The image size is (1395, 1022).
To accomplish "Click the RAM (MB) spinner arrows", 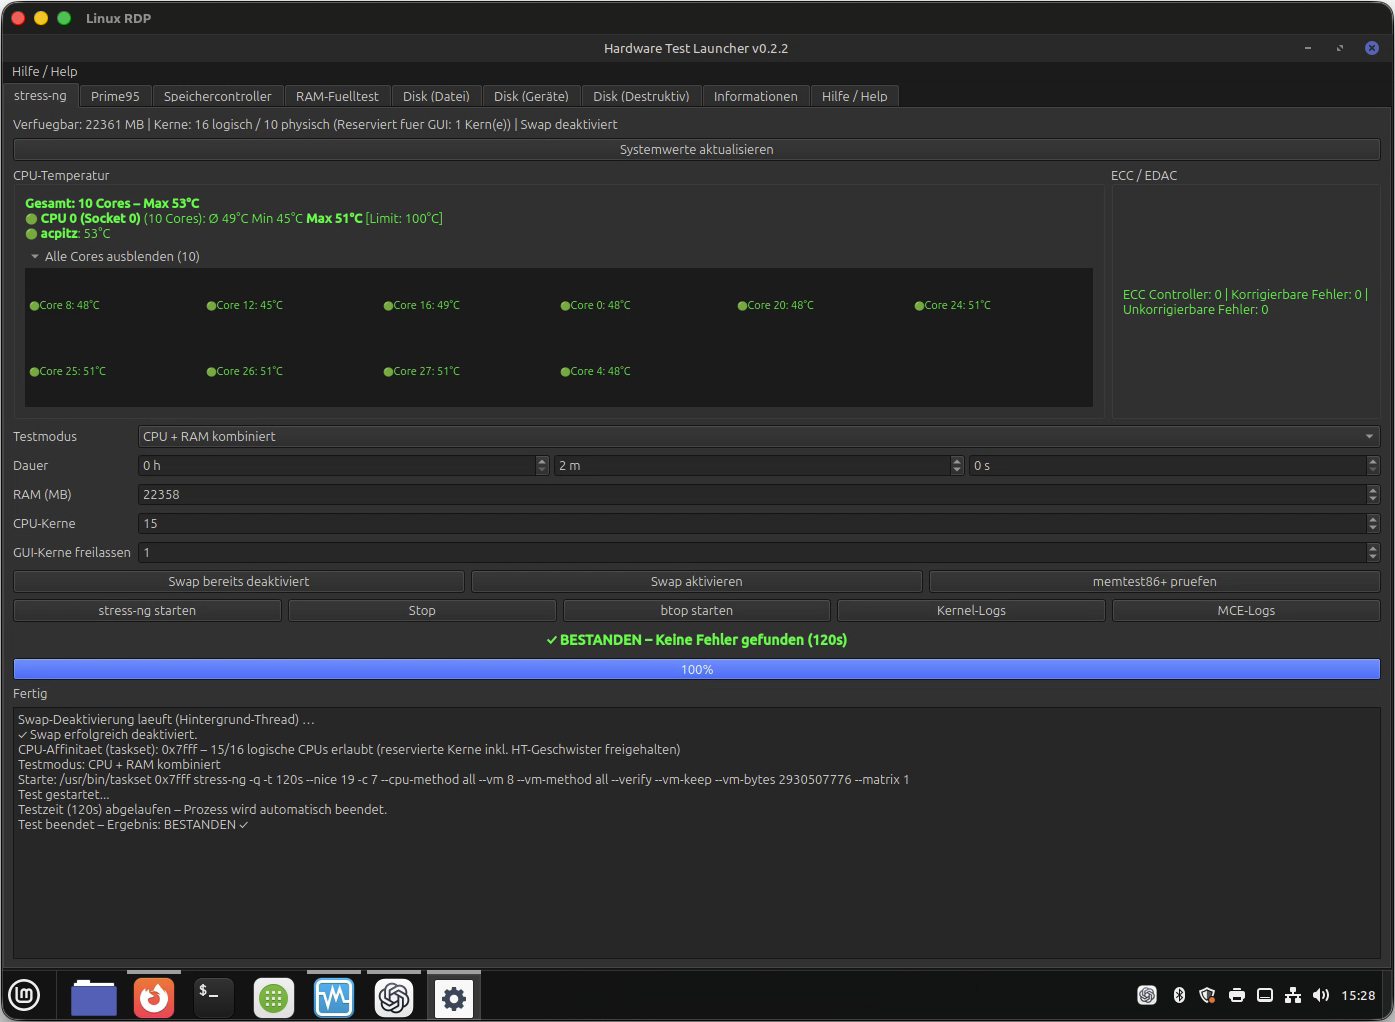I will [x=1373, y=494].
